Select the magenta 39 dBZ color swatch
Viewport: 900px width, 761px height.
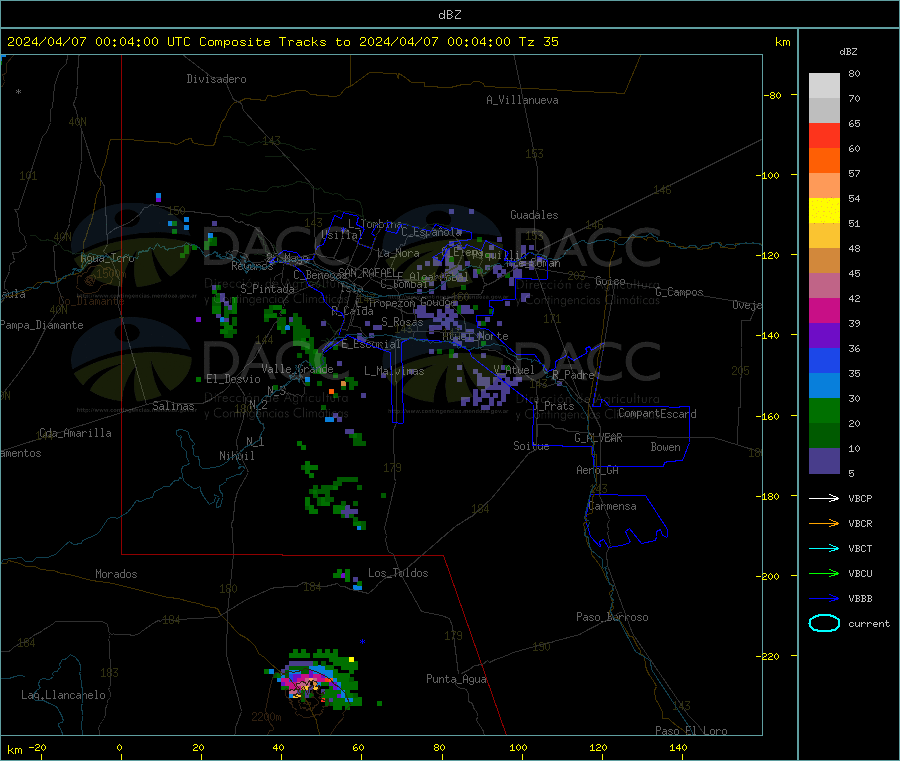pos(824,310)
